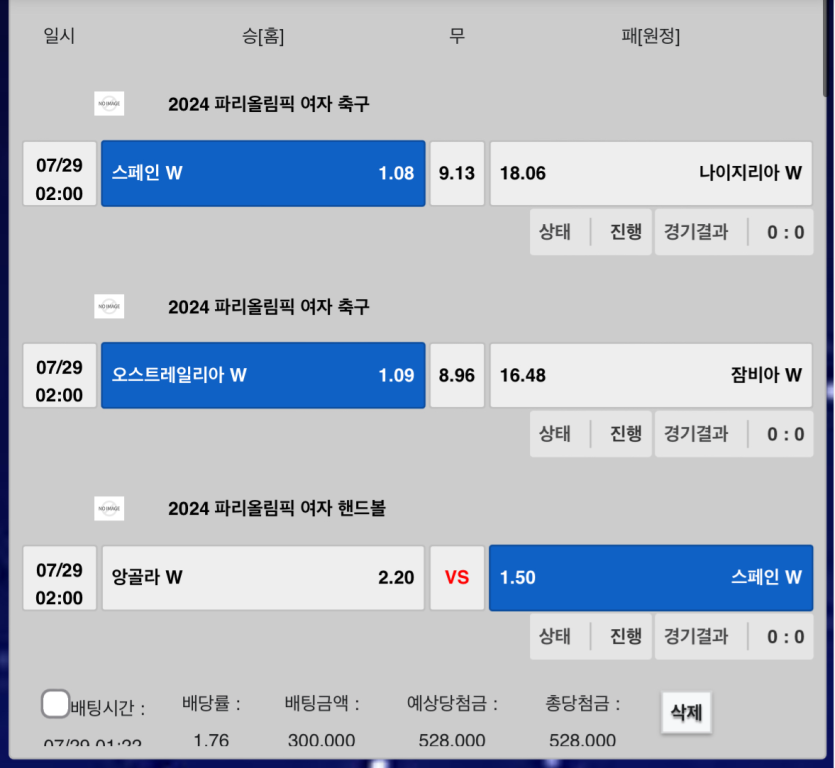This screenshot has width=835, height=768.
Task: Click 진행 status for Spain vs Nigeria
Action: tap(626, 232)
